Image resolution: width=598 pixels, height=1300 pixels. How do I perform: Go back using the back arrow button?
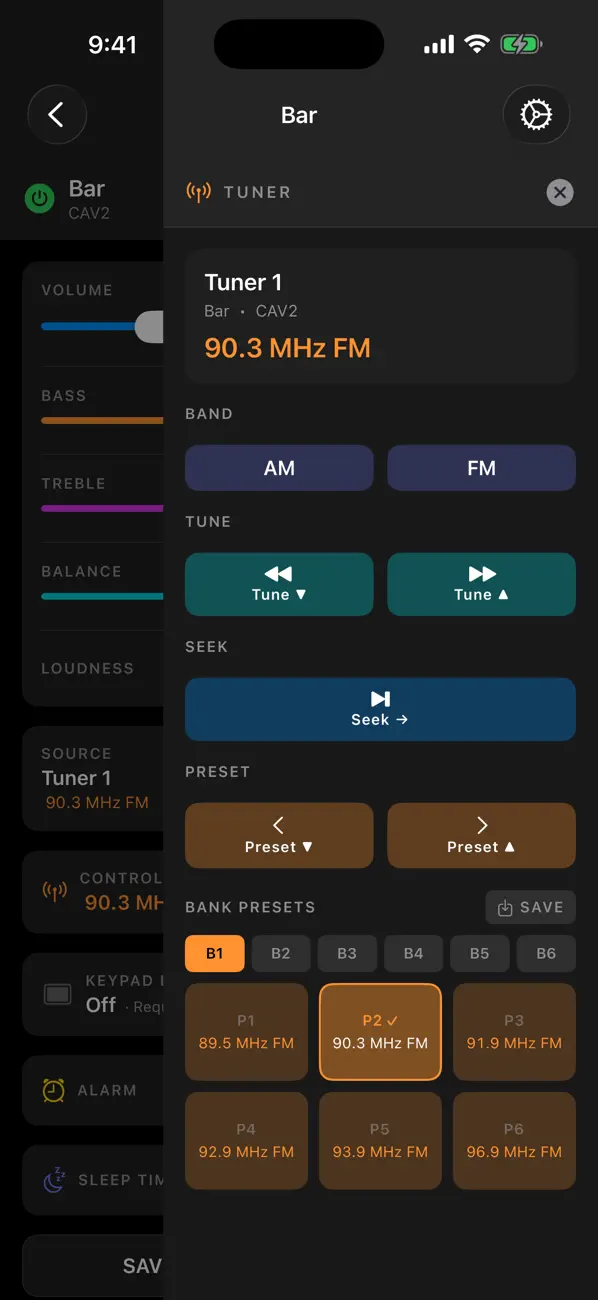coord(57,115)
